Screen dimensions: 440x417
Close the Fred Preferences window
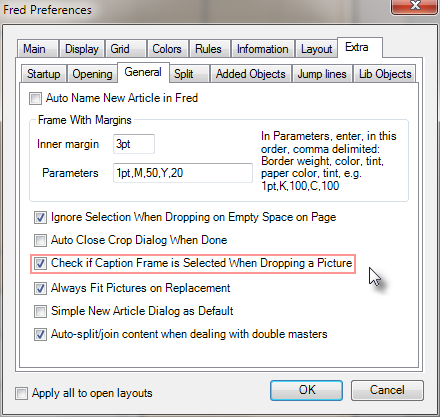414,6
